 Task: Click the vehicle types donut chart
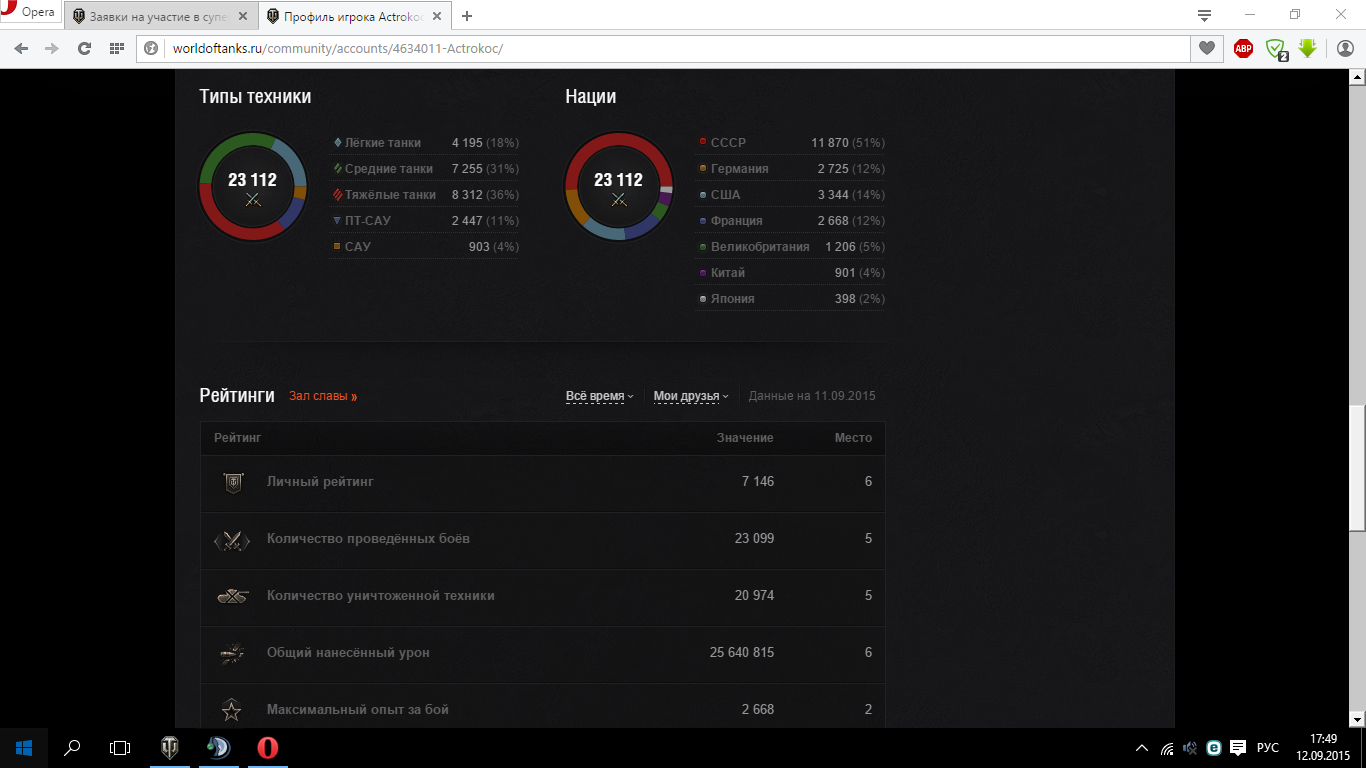[x=252, y=186]
